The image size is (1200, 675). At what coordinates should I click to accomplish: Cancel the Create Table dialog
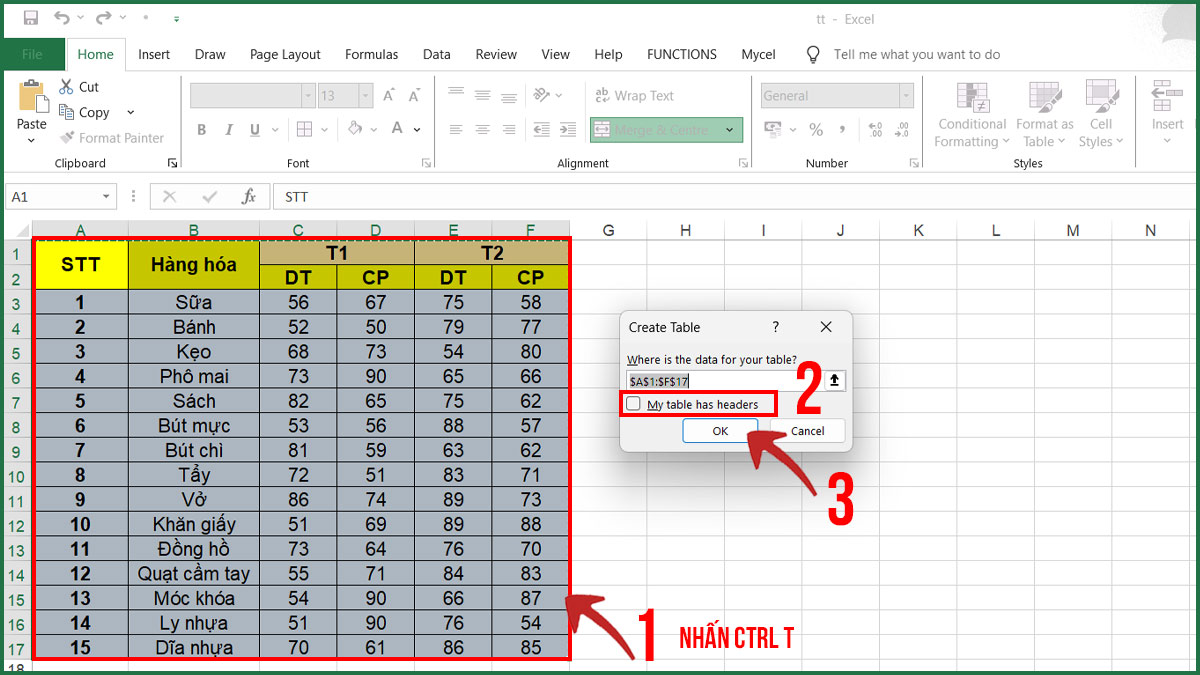pos(807,430)
